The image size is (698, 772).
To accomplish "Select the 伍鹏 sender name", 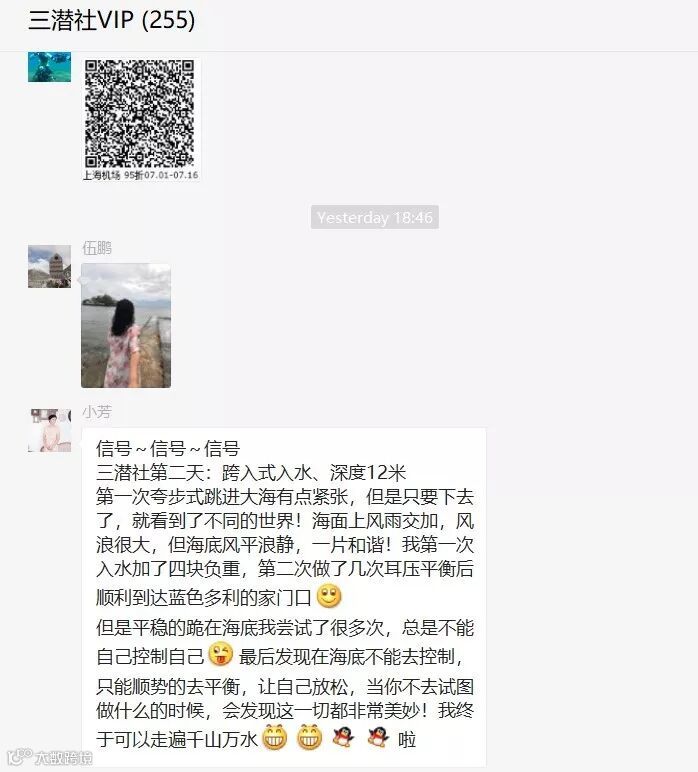I will pos(97,248).
